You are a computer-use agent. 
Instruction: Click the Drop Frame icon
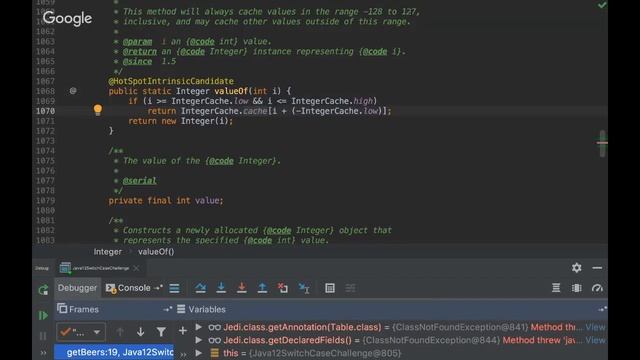tap(283, 288)
